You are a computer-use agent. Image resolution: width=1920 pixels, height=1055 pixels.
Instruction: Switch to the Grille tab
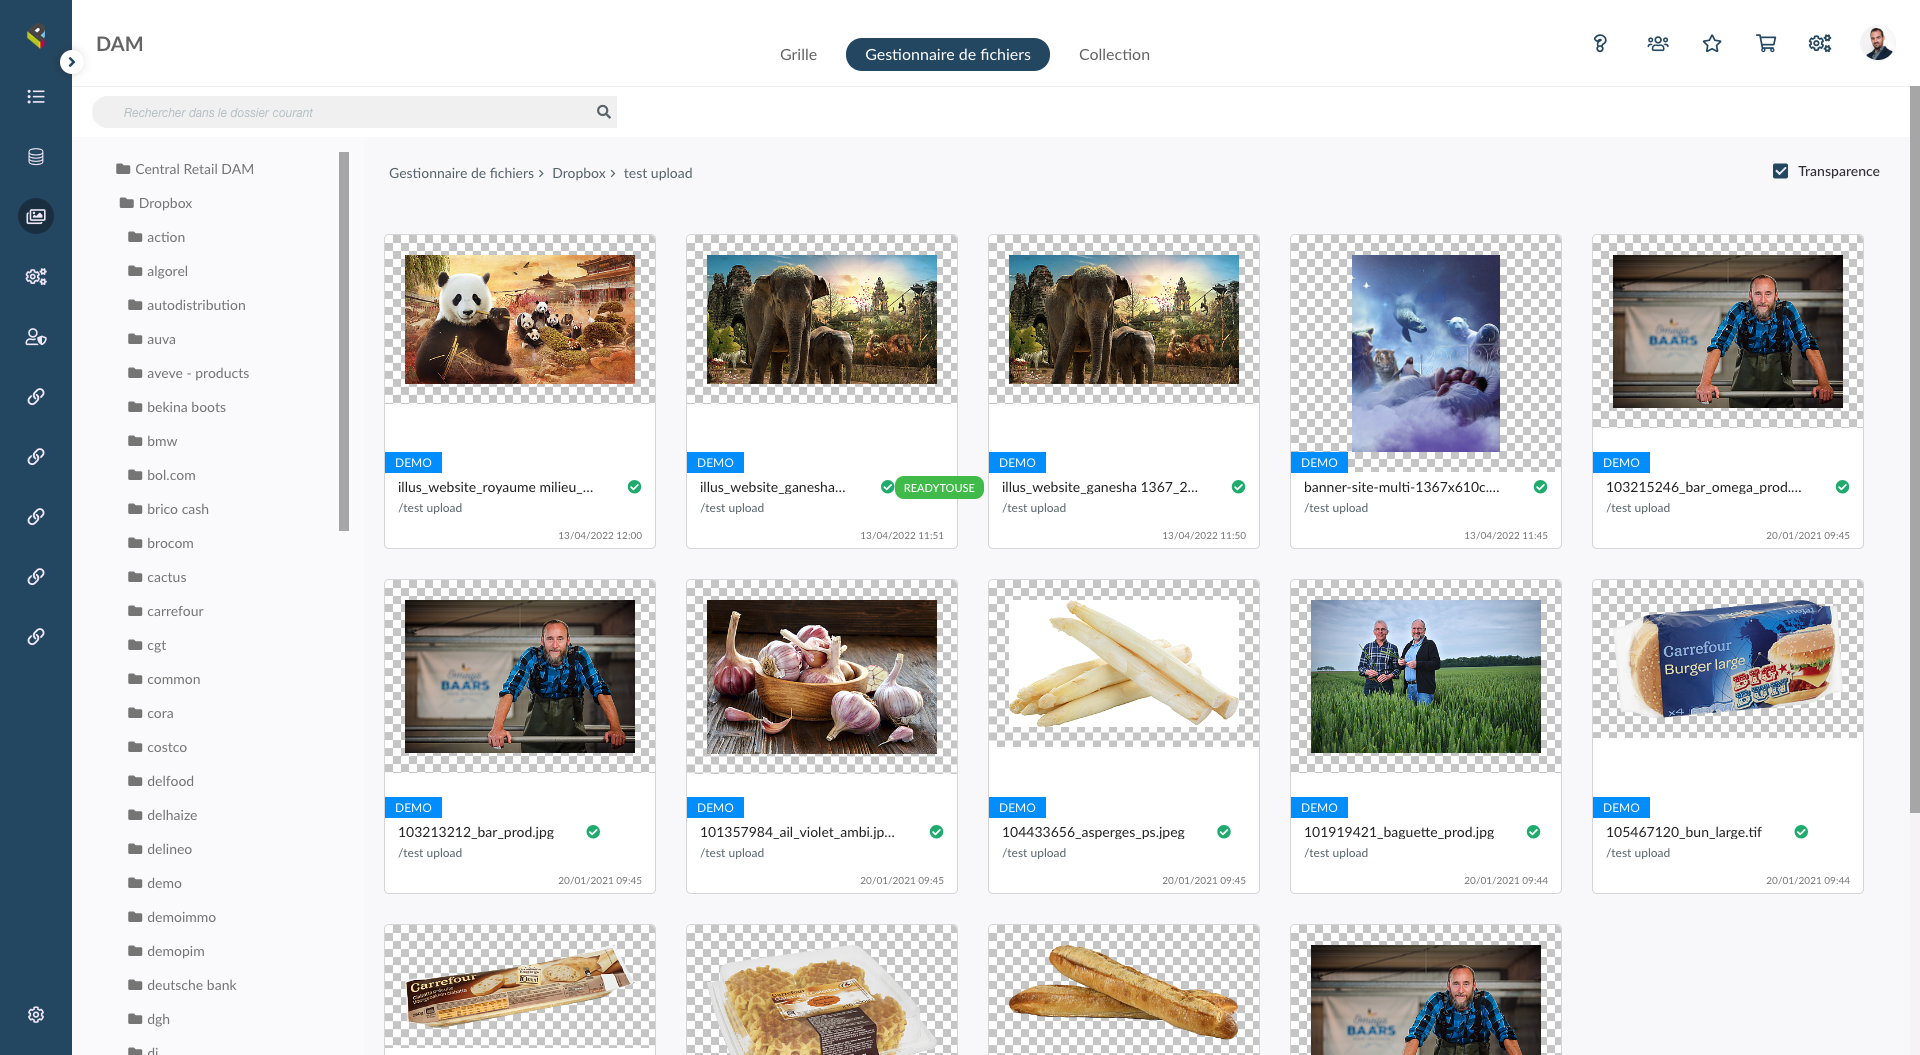coord(798,55)
